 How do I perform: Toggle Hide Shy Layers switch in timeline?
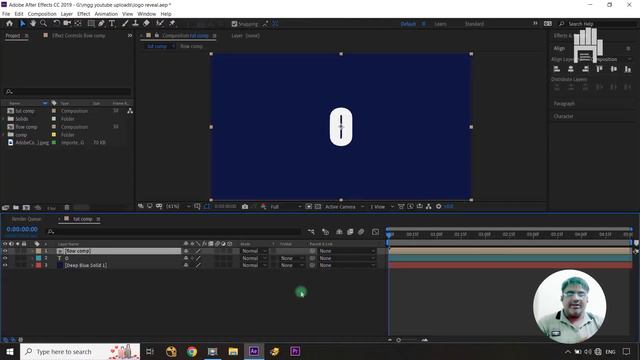coord(339,232)
